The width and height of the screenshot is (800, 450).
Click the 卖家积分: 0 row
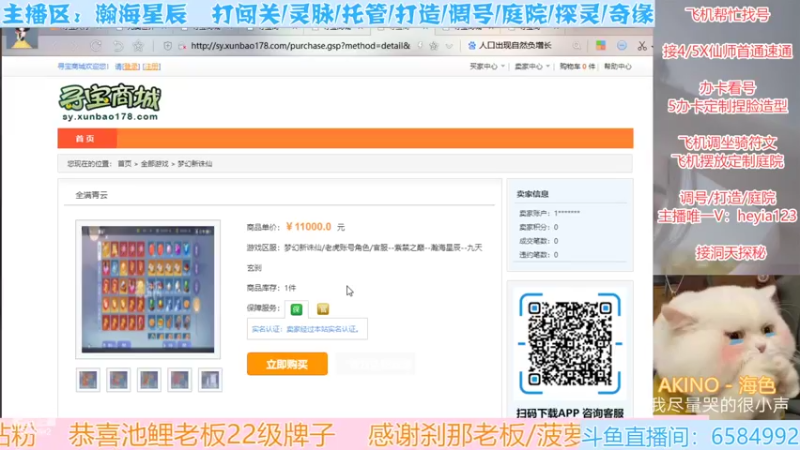coord(538,227)
